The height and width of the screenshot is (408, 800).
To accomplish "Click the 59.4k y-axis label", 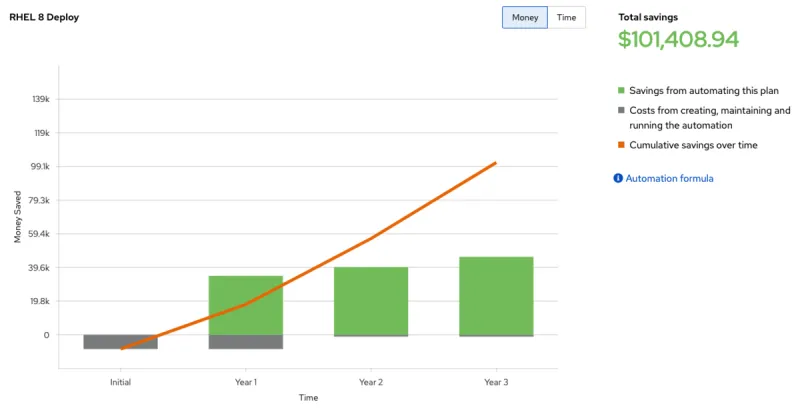I will tap(39, 234).
